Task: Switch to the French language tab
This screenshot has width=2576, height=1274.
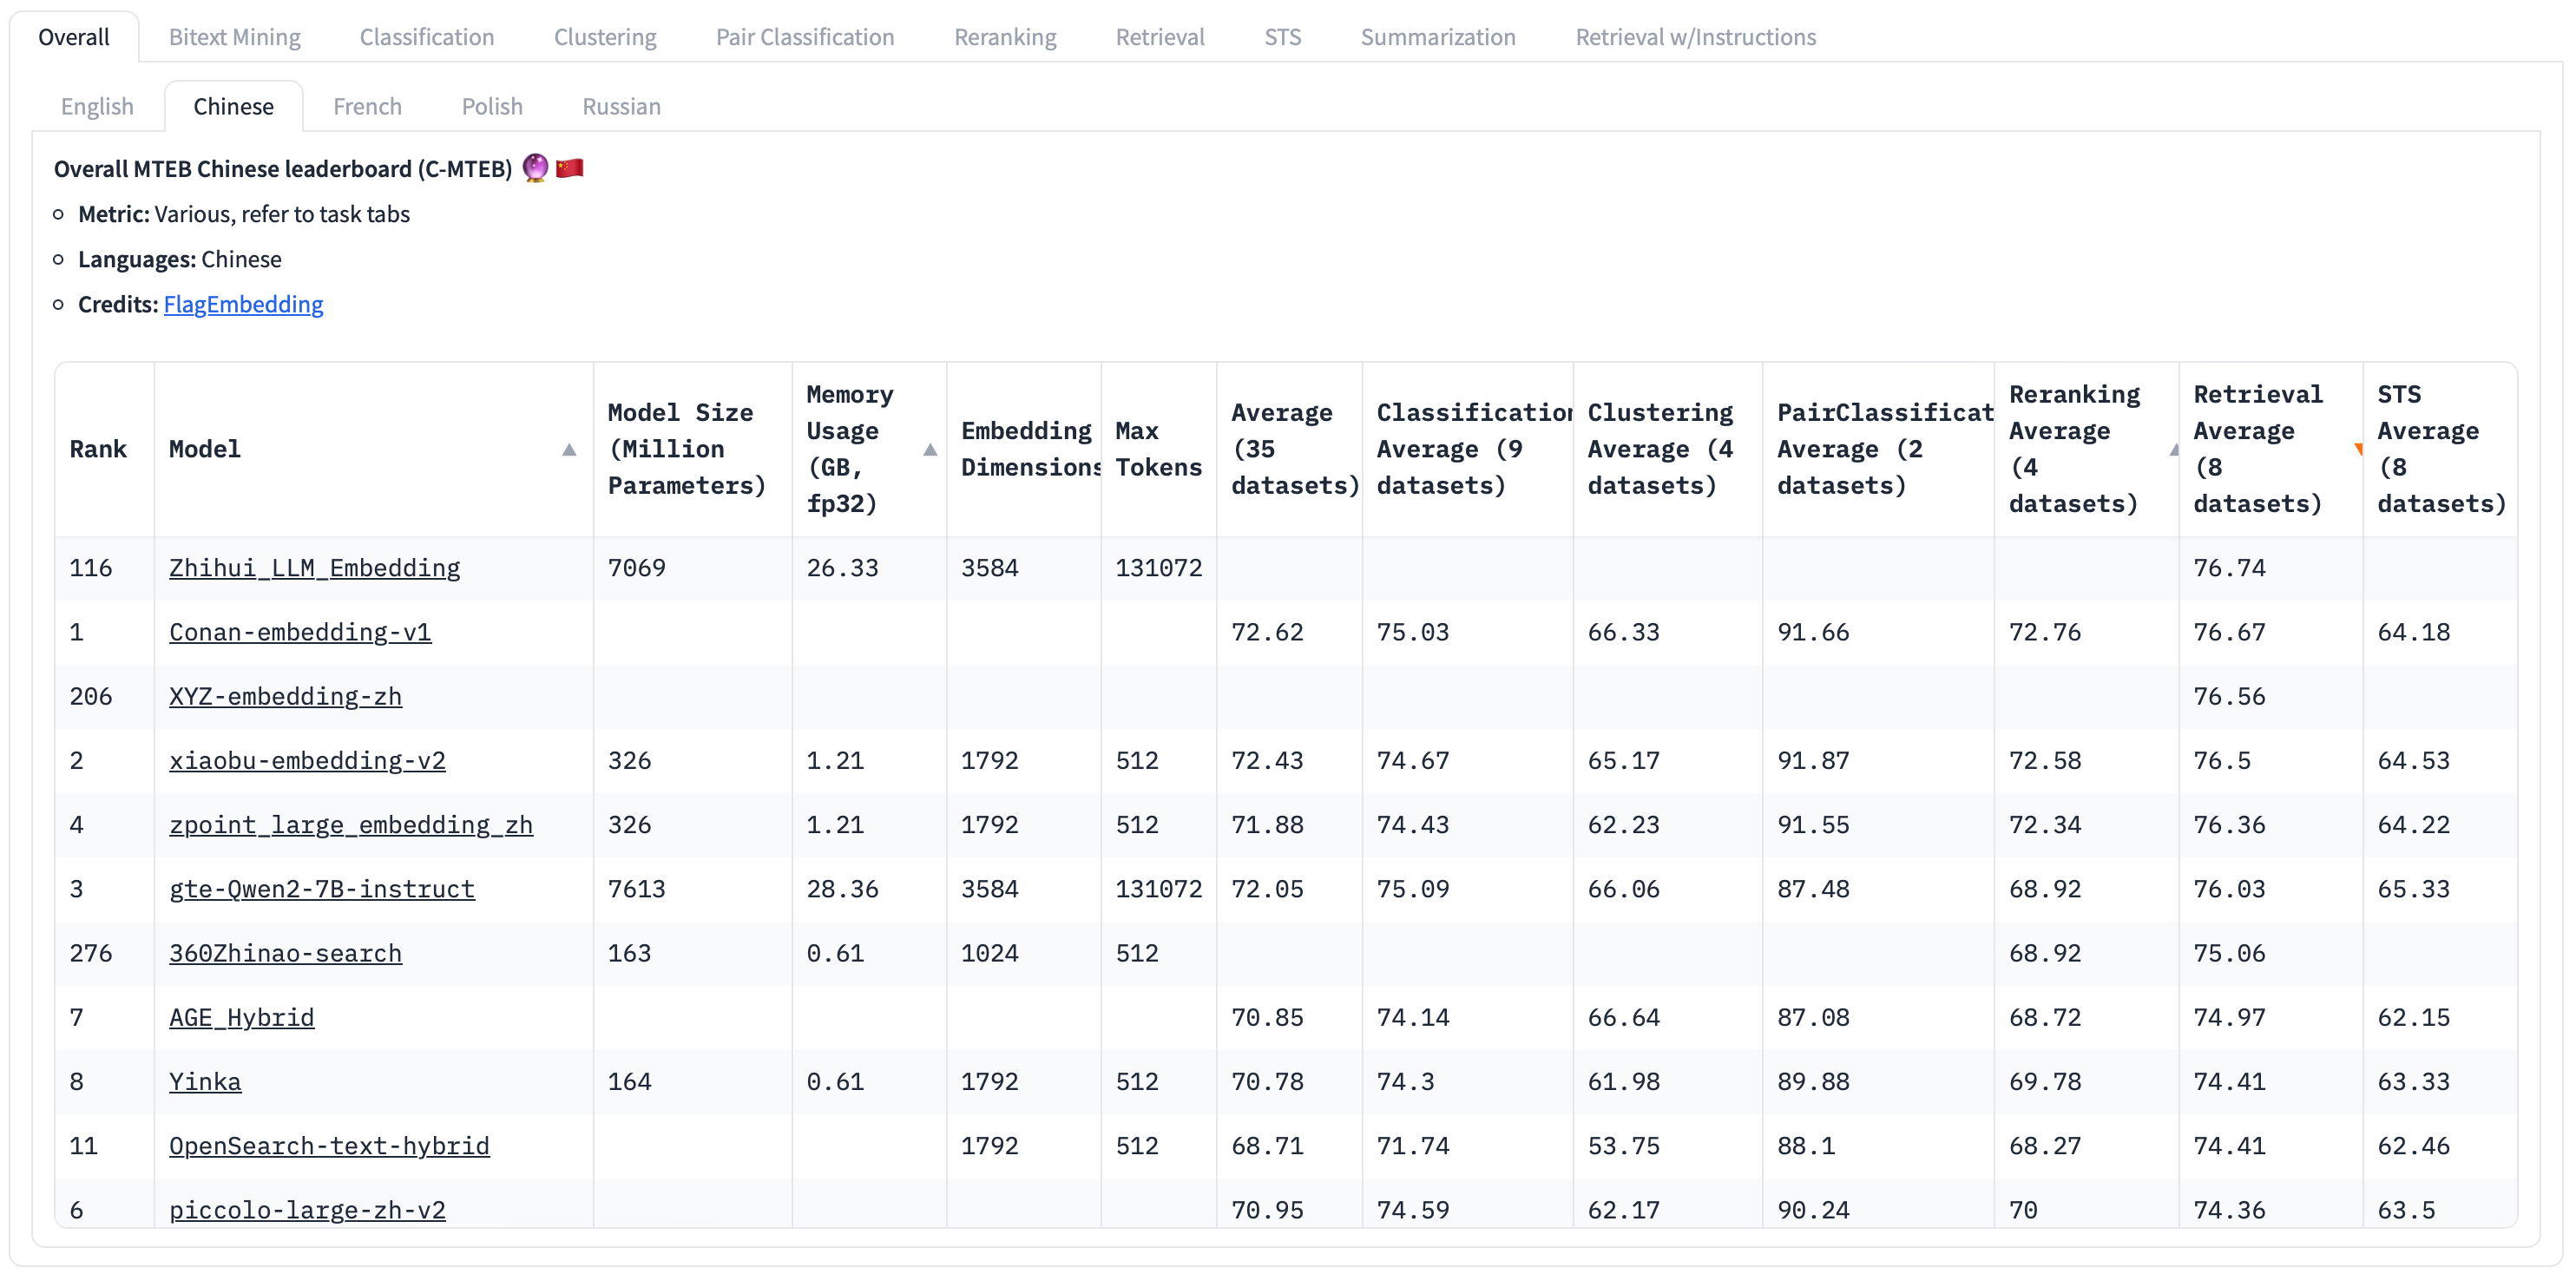Action: (x=367, y=106)
